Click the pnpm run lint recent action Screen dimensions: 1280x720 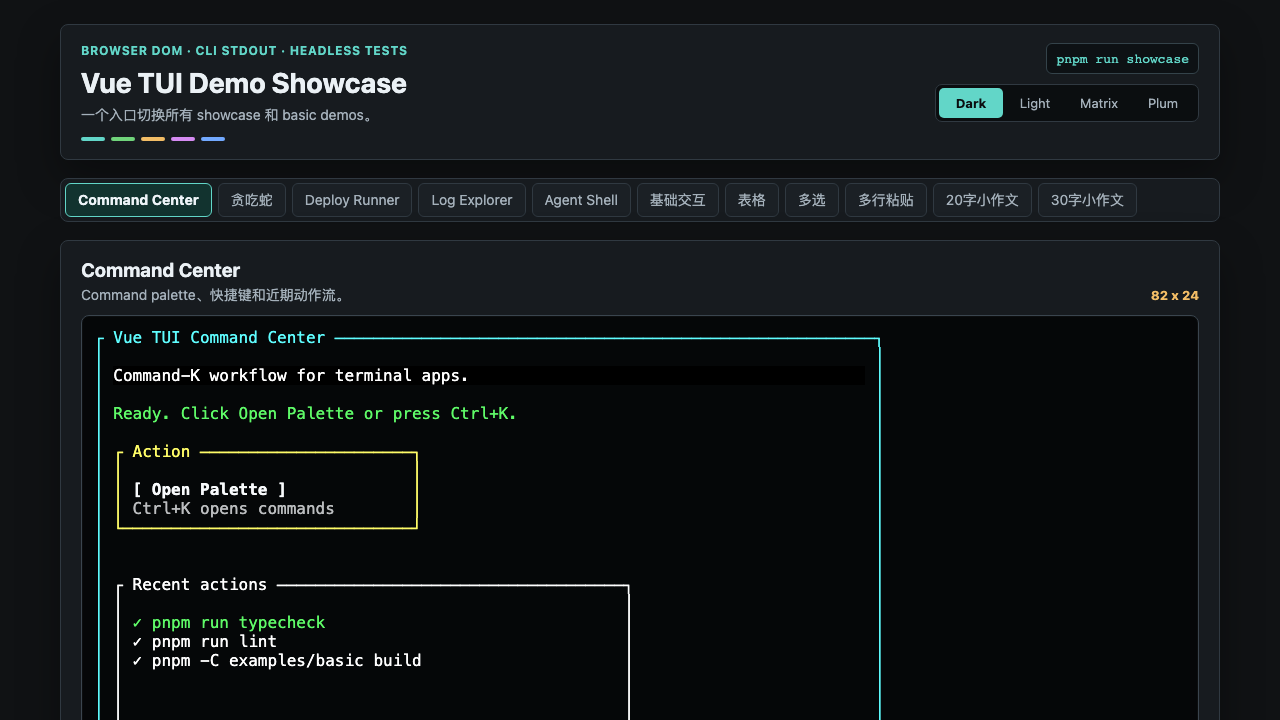(205, 641)
